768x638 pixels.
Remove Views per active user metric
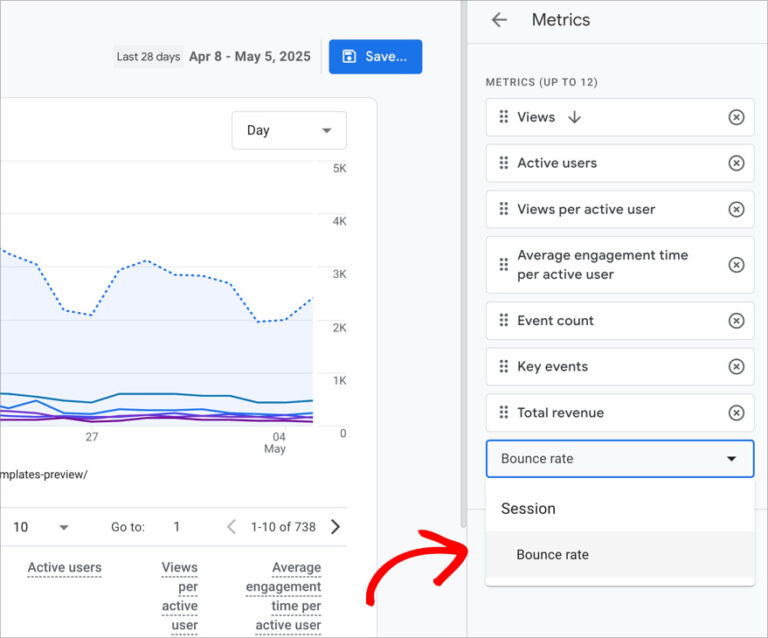pos(736,209)
